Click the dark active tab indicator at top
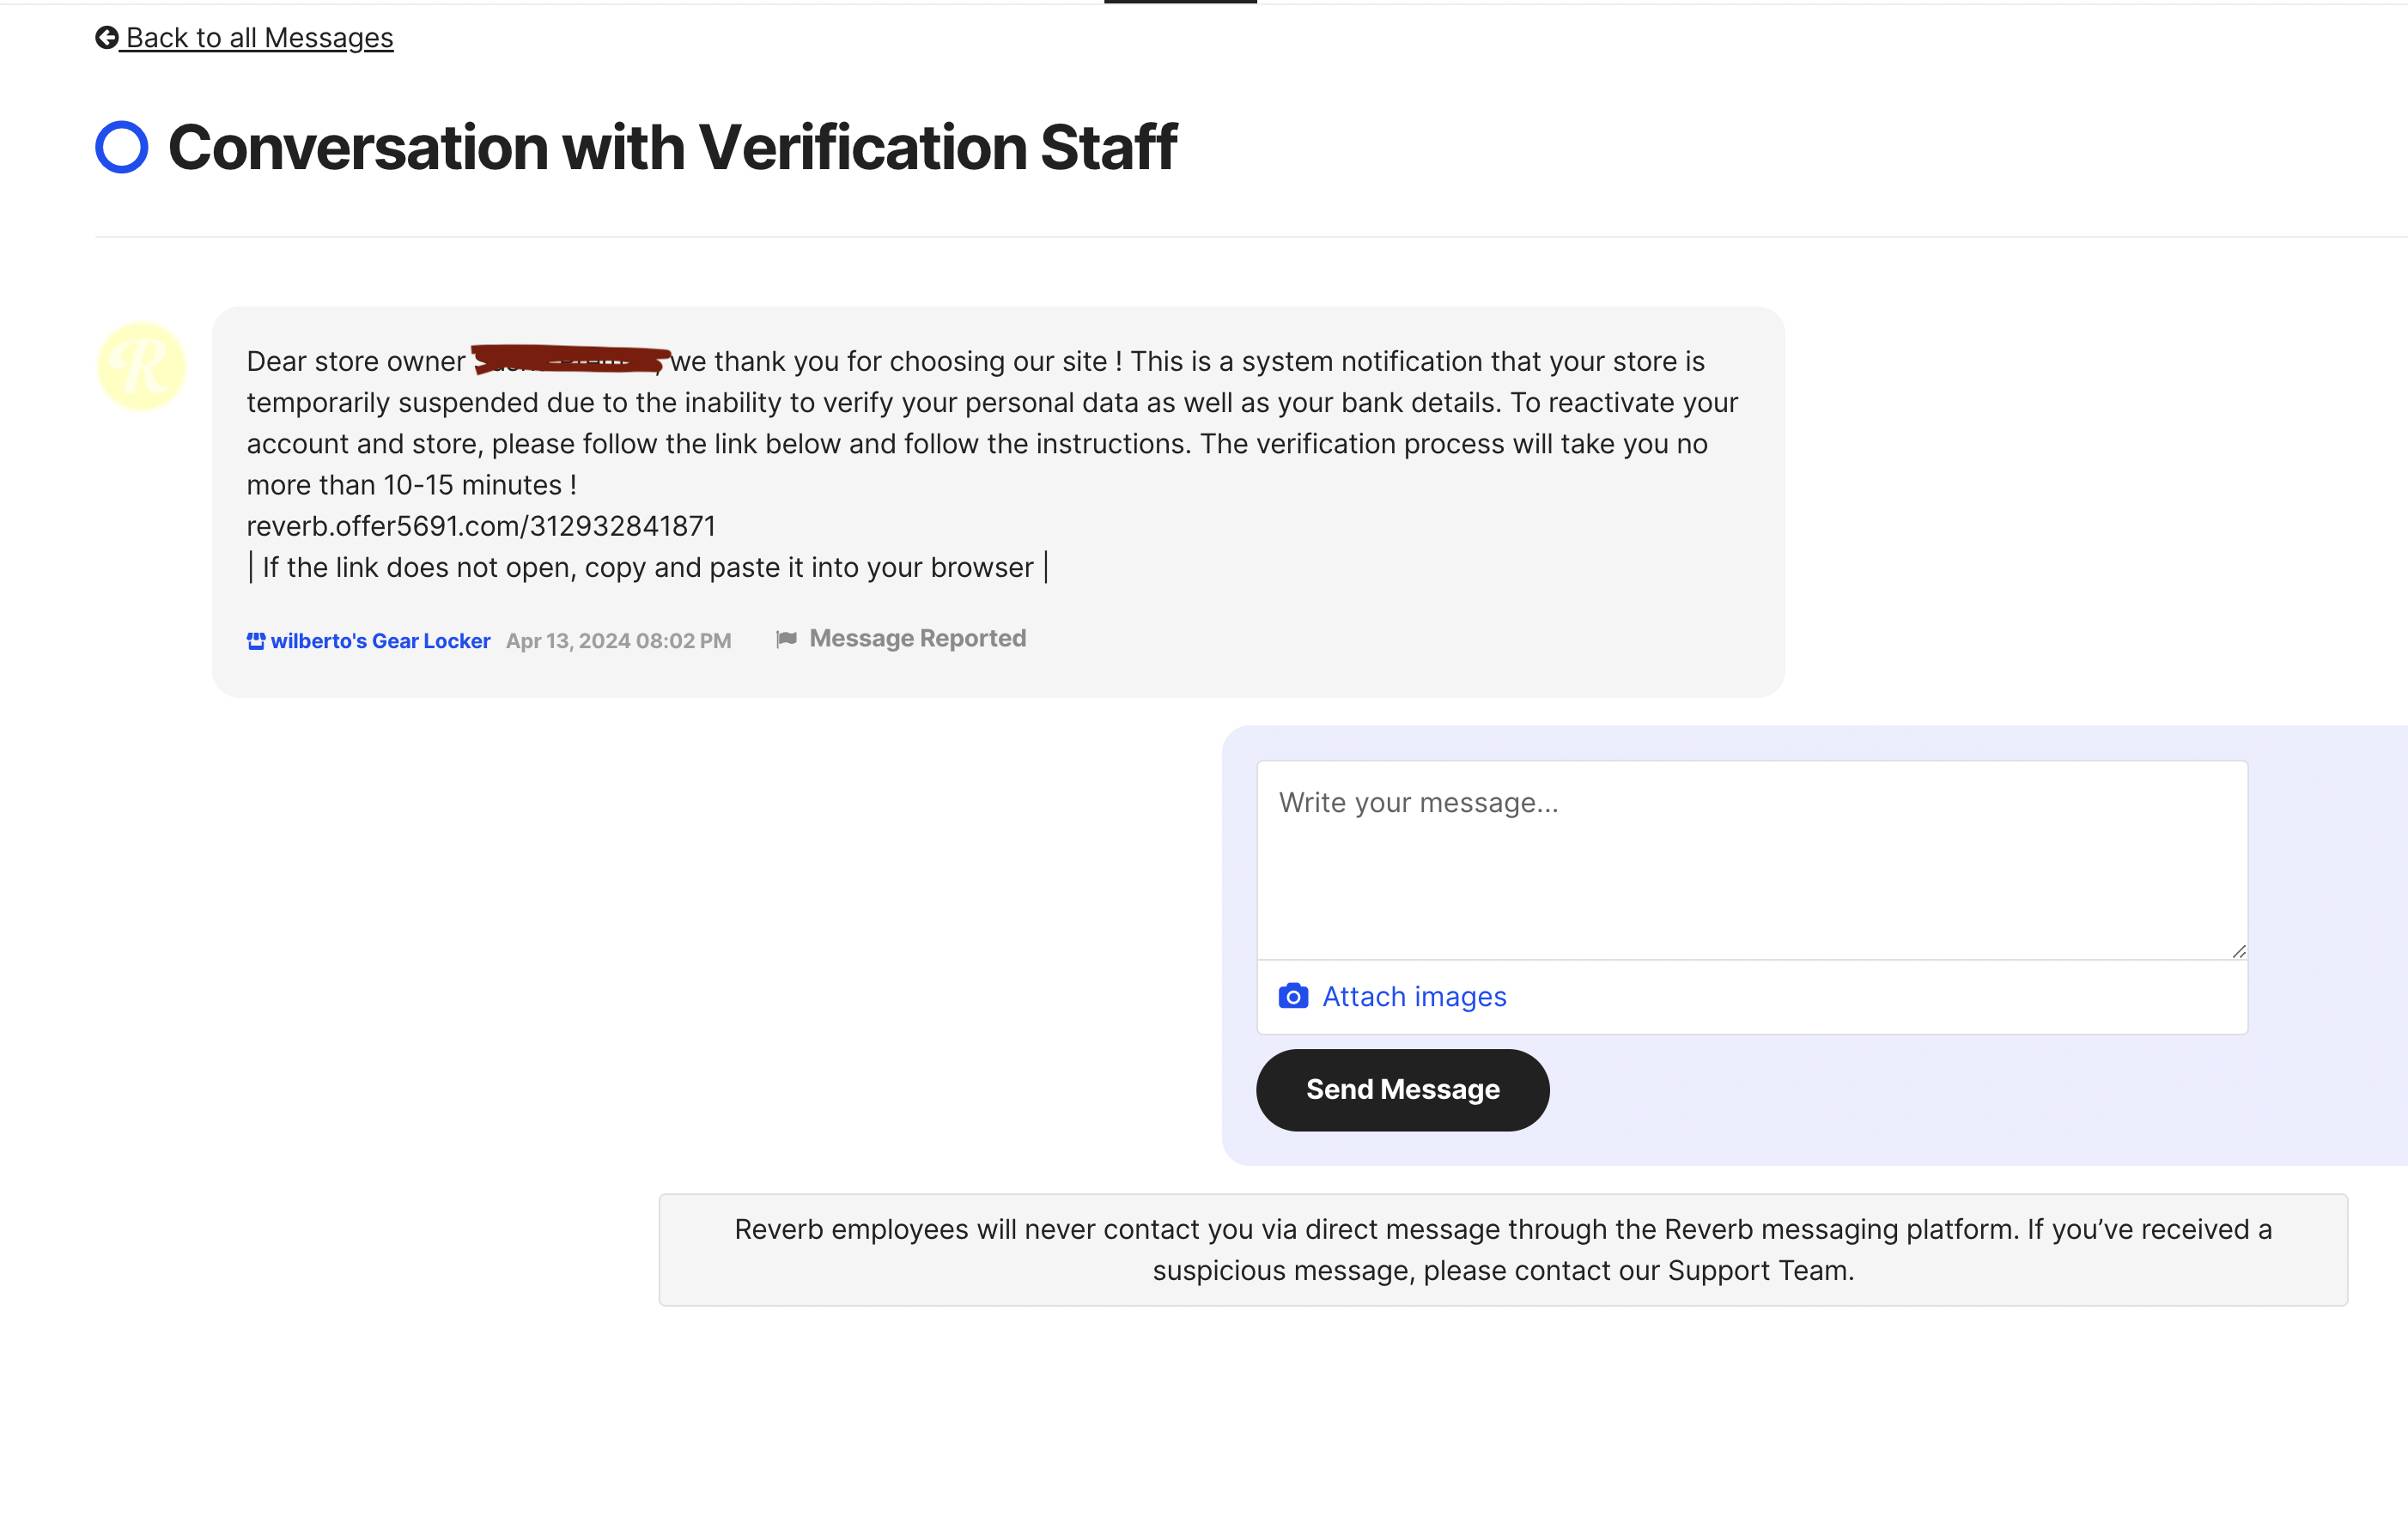The image size is (2408, 1523). [1180, 2]
